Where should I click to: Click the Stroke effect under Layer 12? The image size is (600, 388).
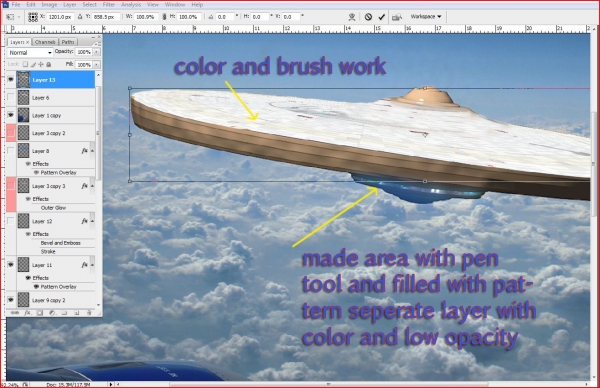pyautogui.click(x=48, y=251)
